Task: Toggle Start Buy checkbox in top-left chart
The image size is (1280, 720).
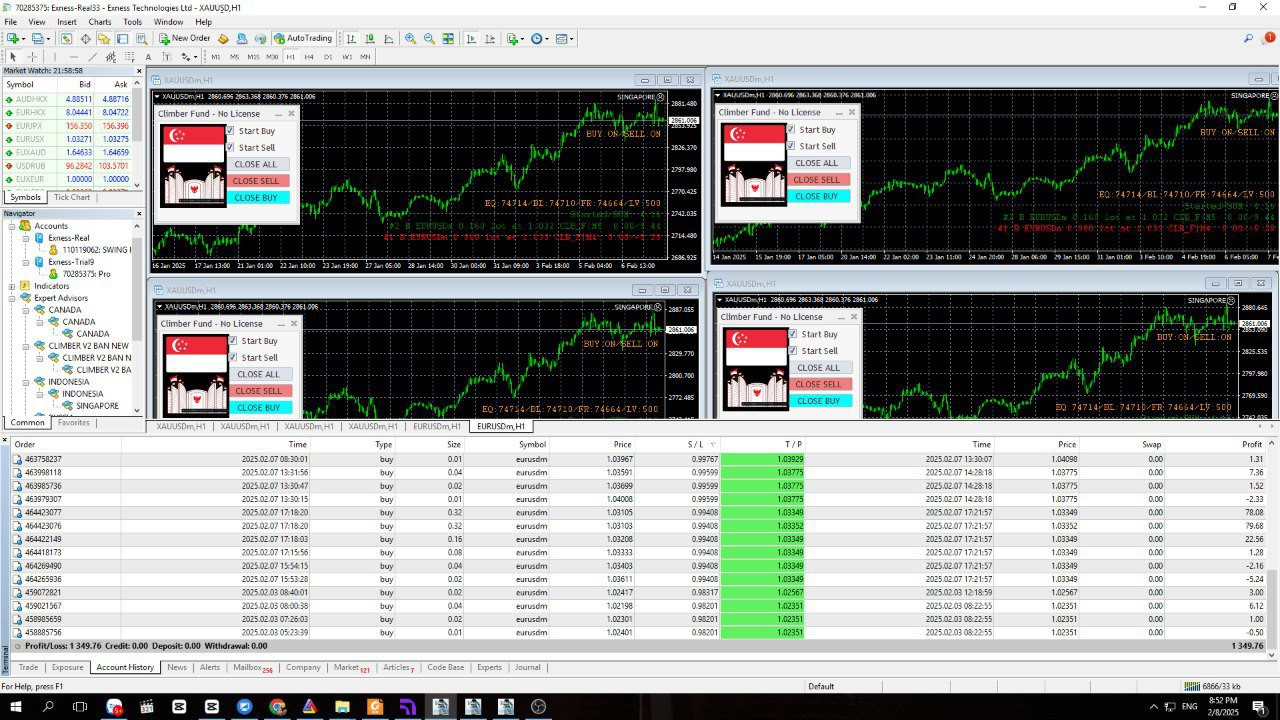Action: (230, 131)
